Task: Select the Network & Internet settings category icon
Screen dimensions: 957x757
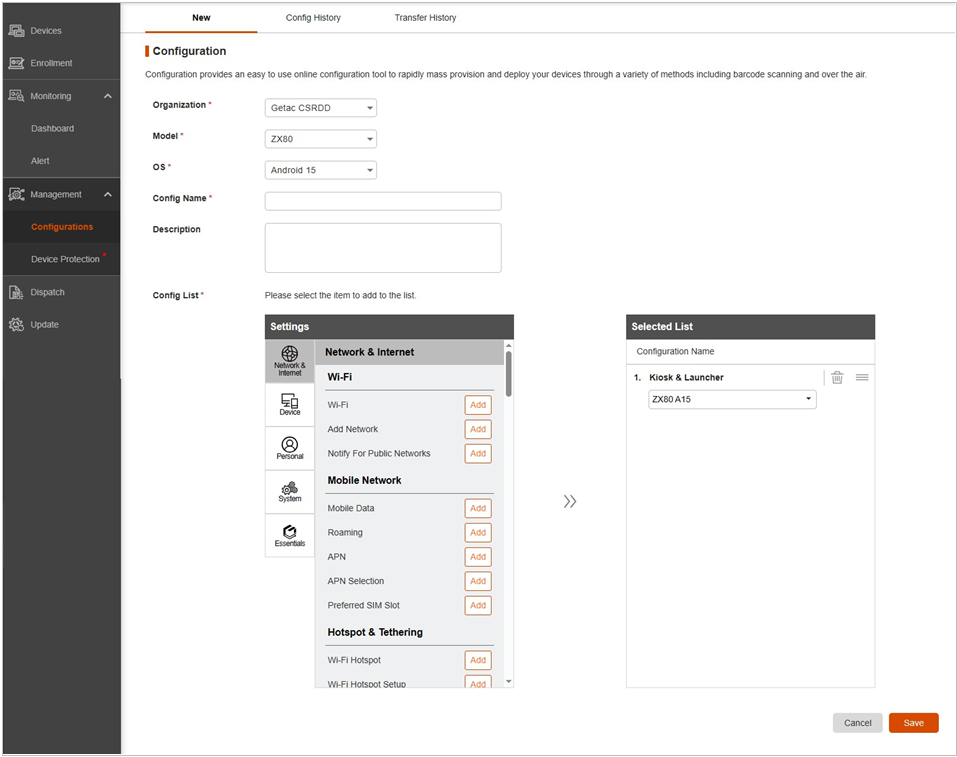Action: (x=289, y=361)
